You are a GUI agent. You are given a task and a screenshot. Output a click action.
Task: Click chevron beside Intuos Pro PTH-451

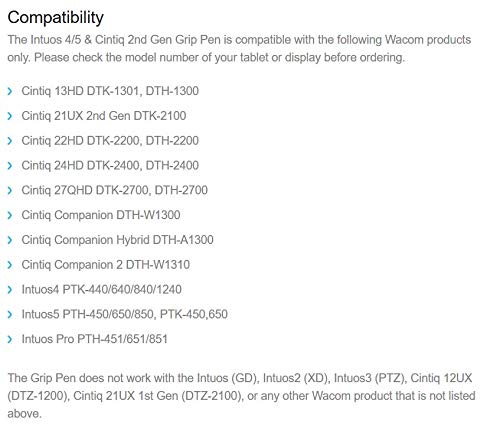click(x=10, y=339)
